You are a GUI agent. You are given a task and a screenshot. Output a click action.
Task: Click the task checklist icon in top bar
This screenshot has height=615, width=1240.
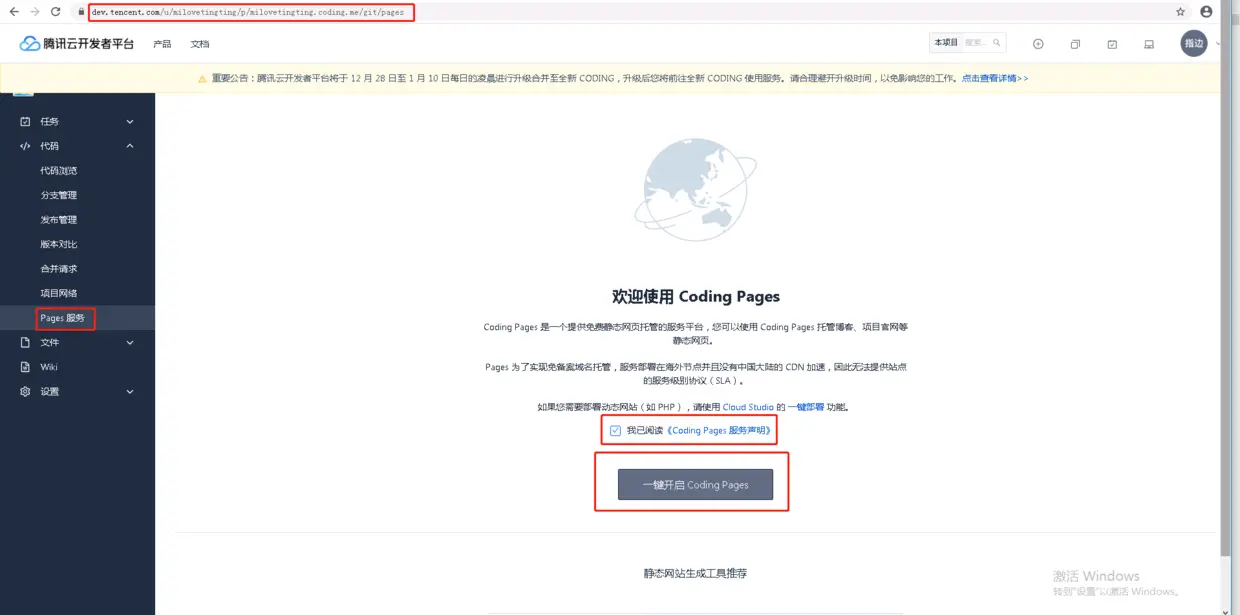point(1113,45)
